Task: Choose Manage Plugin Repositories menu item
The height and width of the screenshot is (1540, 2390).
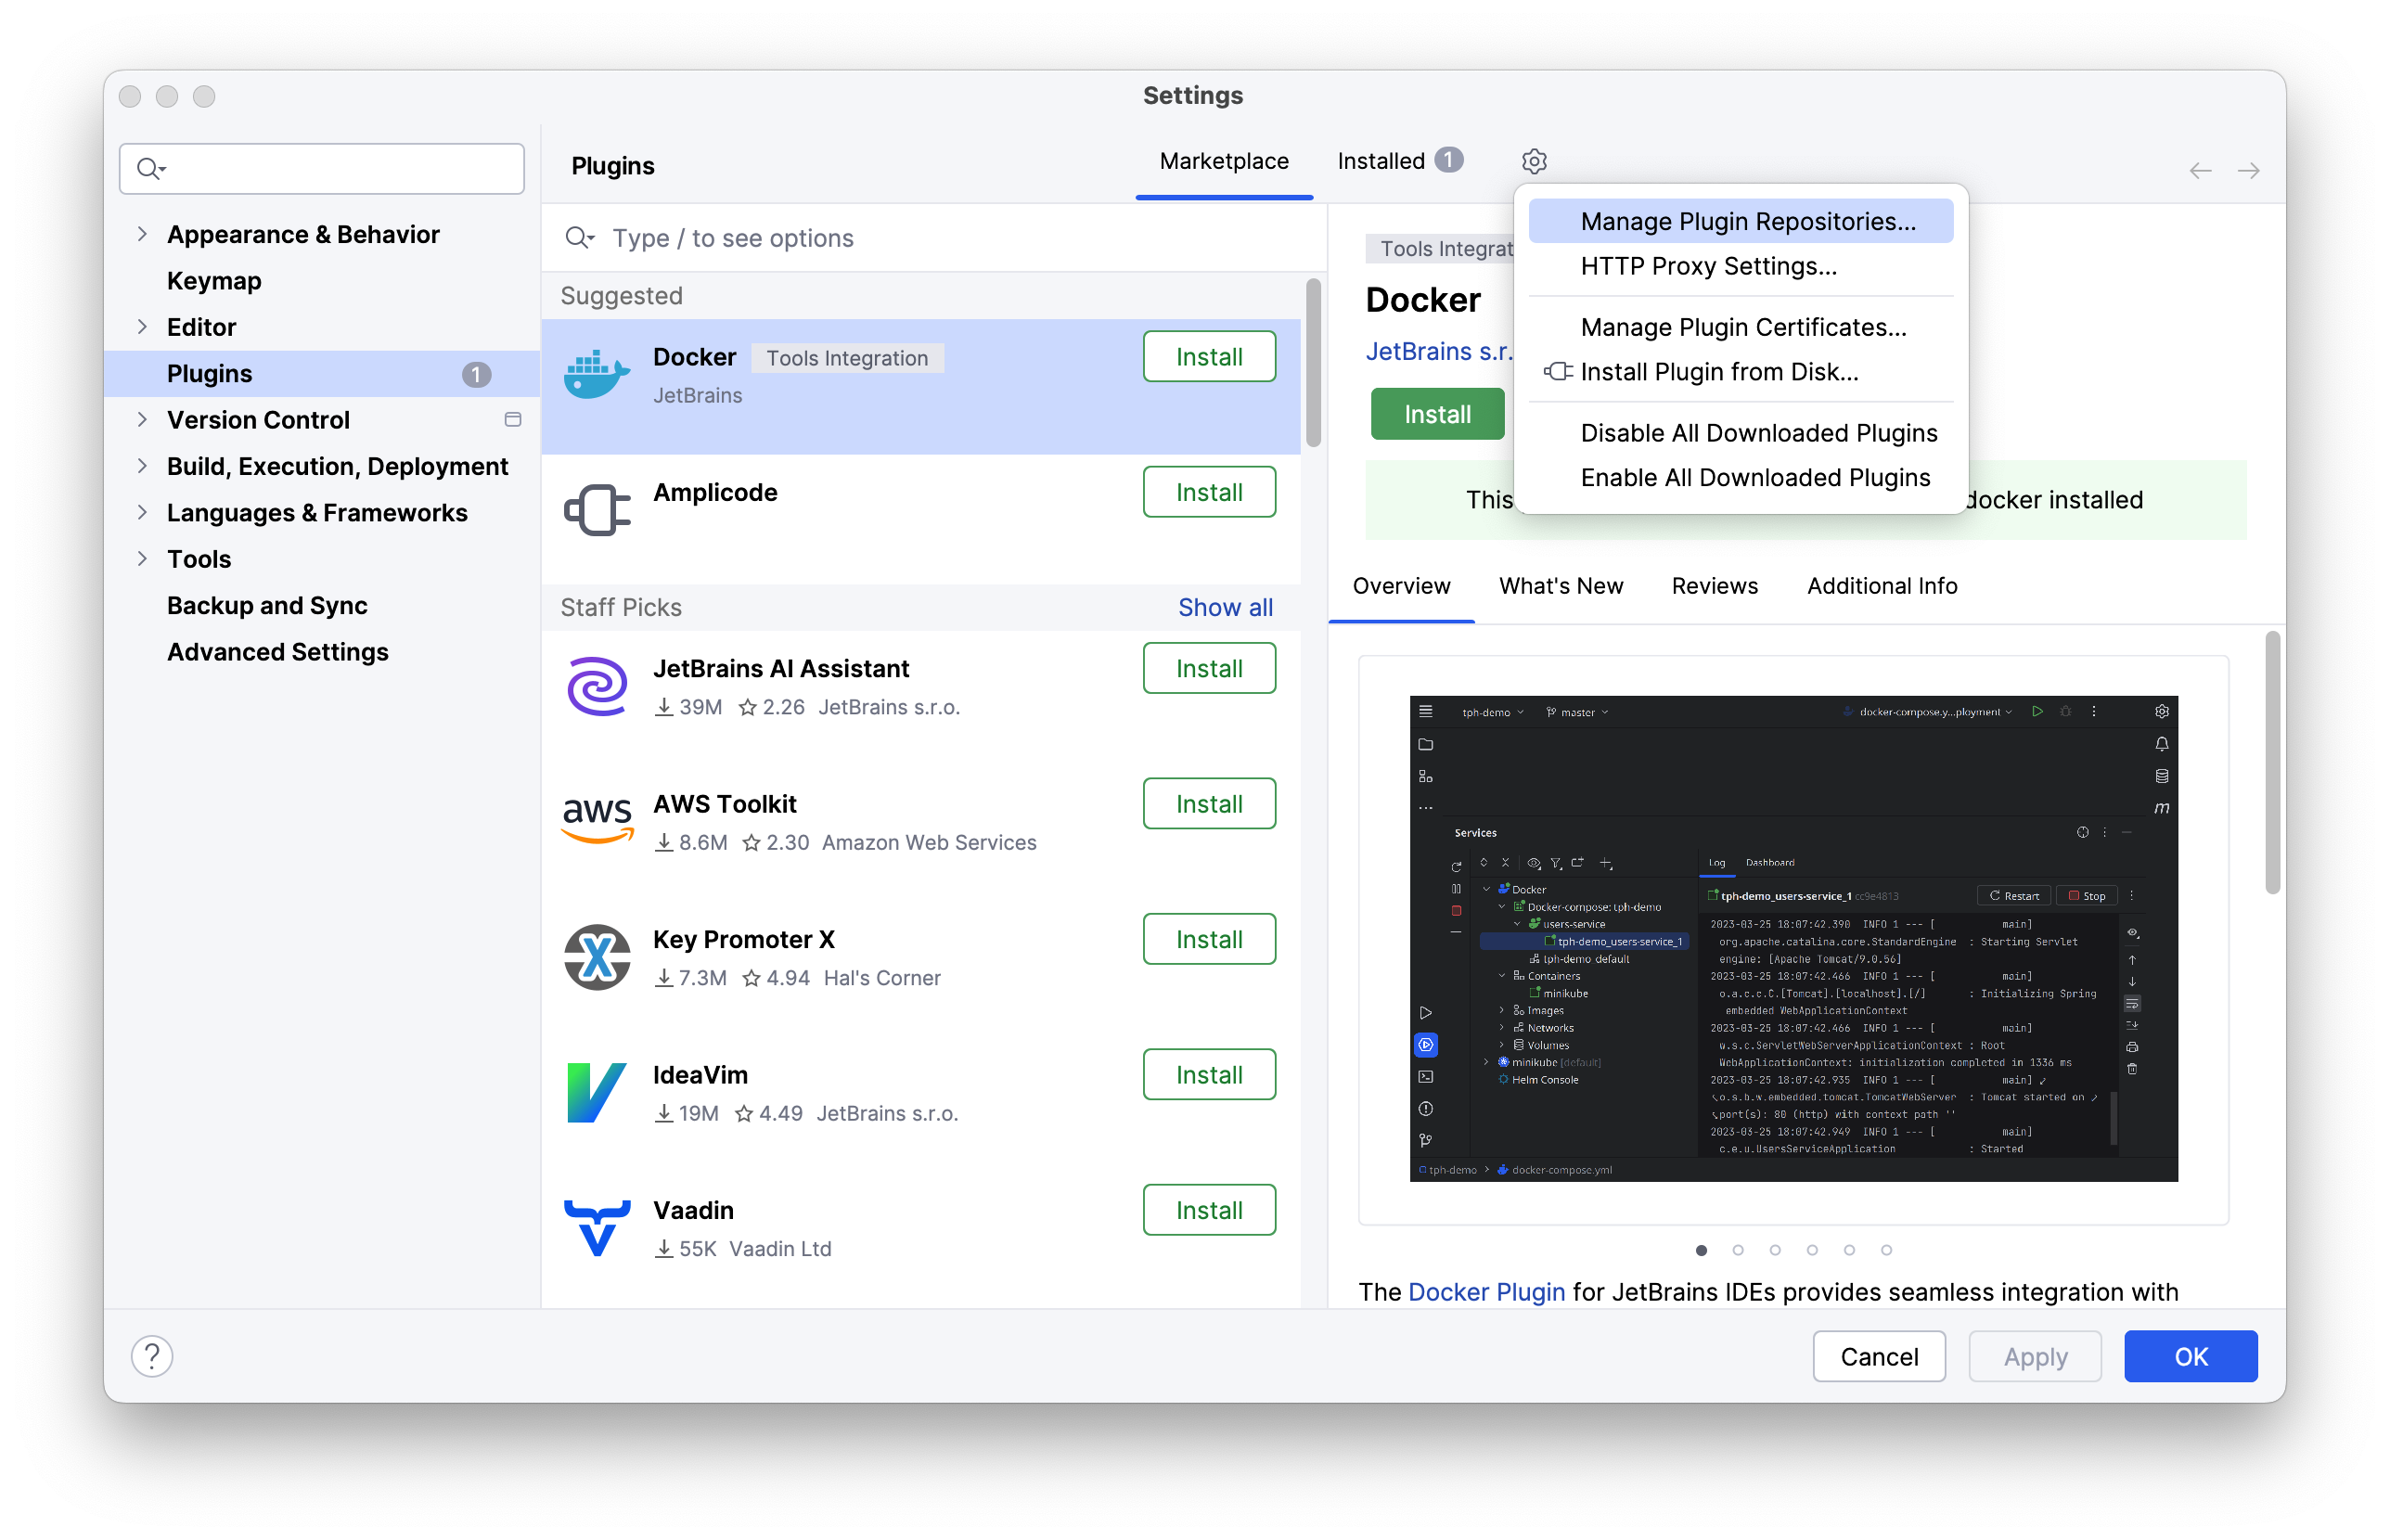Action: click(x=1740, y=221)
